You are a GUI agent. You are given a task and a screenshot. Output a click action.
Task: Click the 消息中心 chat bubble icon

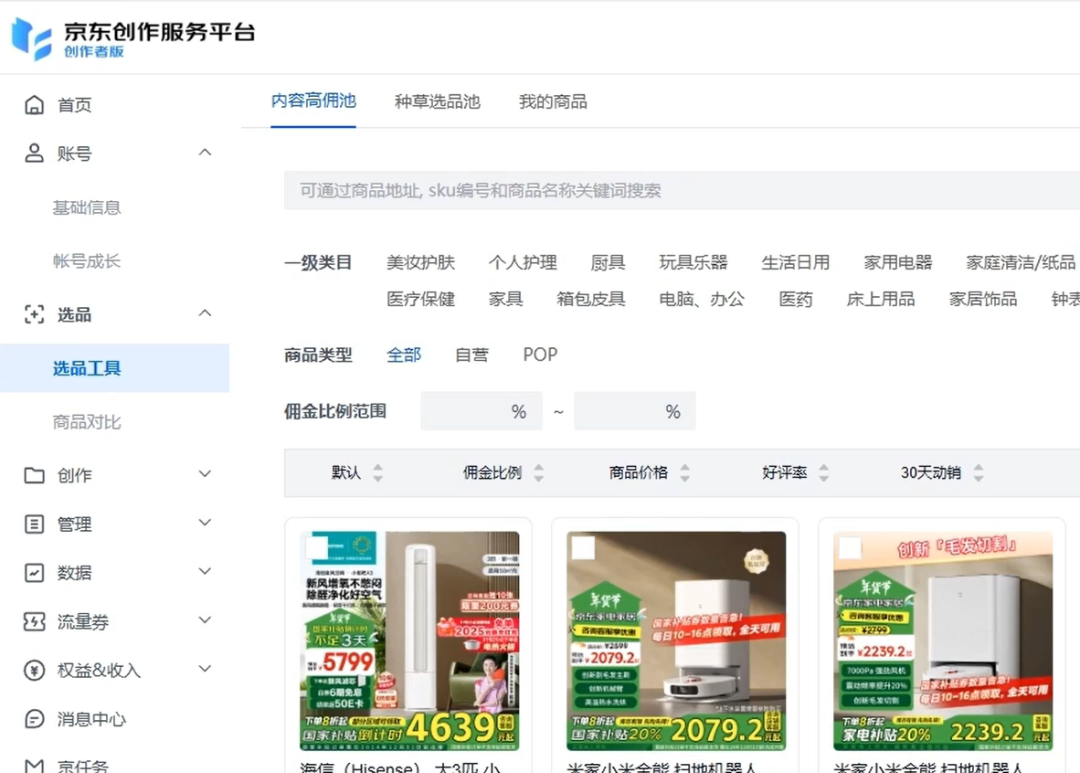(34, 719)
